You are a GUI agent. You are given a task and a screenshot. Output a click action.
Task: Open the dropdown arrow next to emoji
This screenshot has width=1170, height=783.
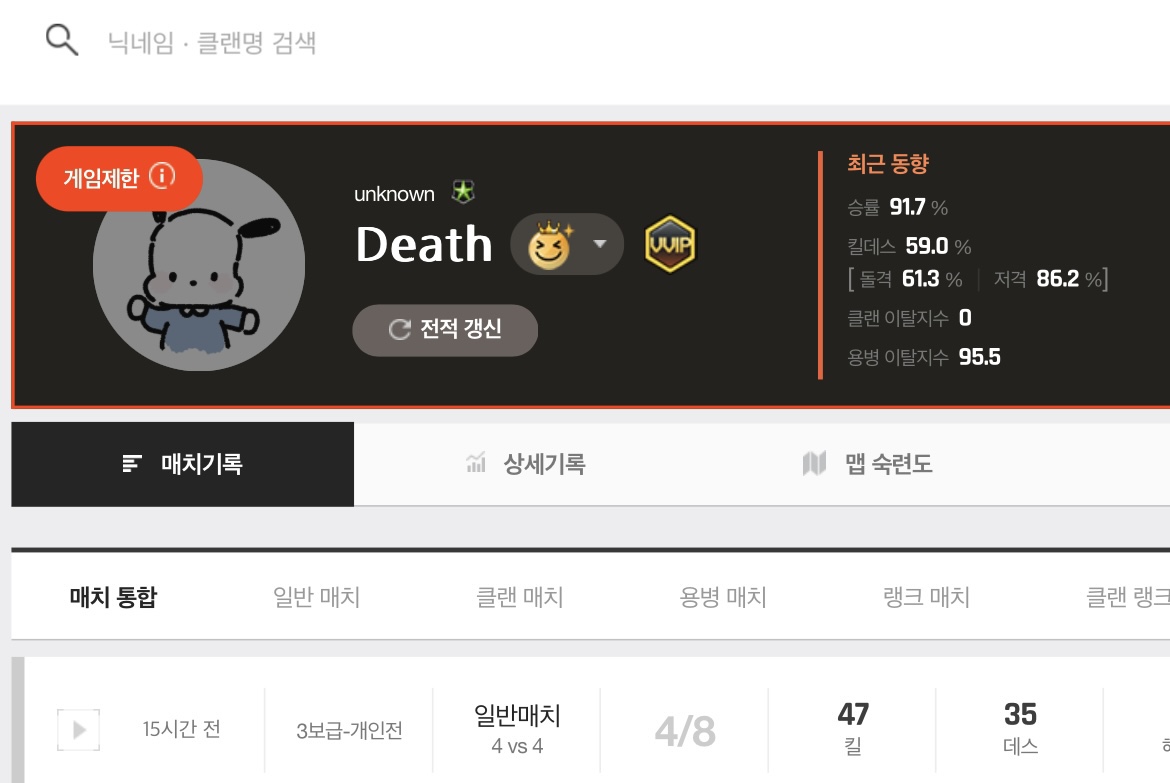(x=599, y=244)
